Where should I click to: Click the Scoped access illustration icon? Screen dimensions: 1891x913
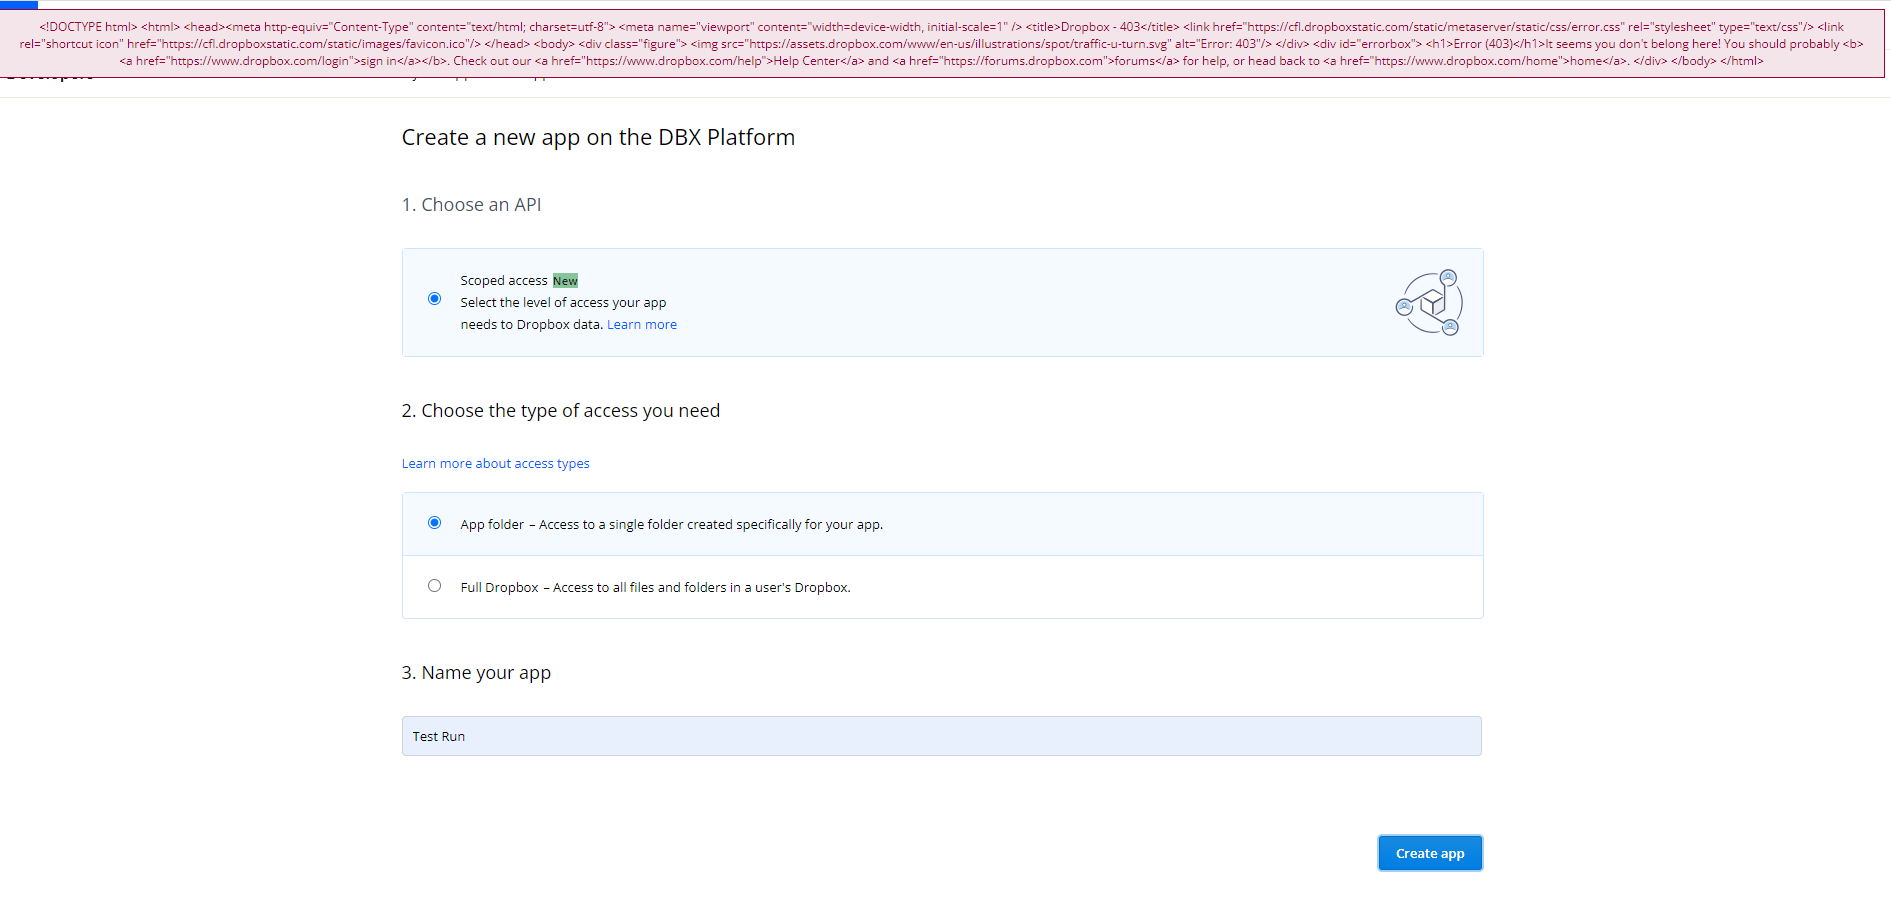(1429, 303)
